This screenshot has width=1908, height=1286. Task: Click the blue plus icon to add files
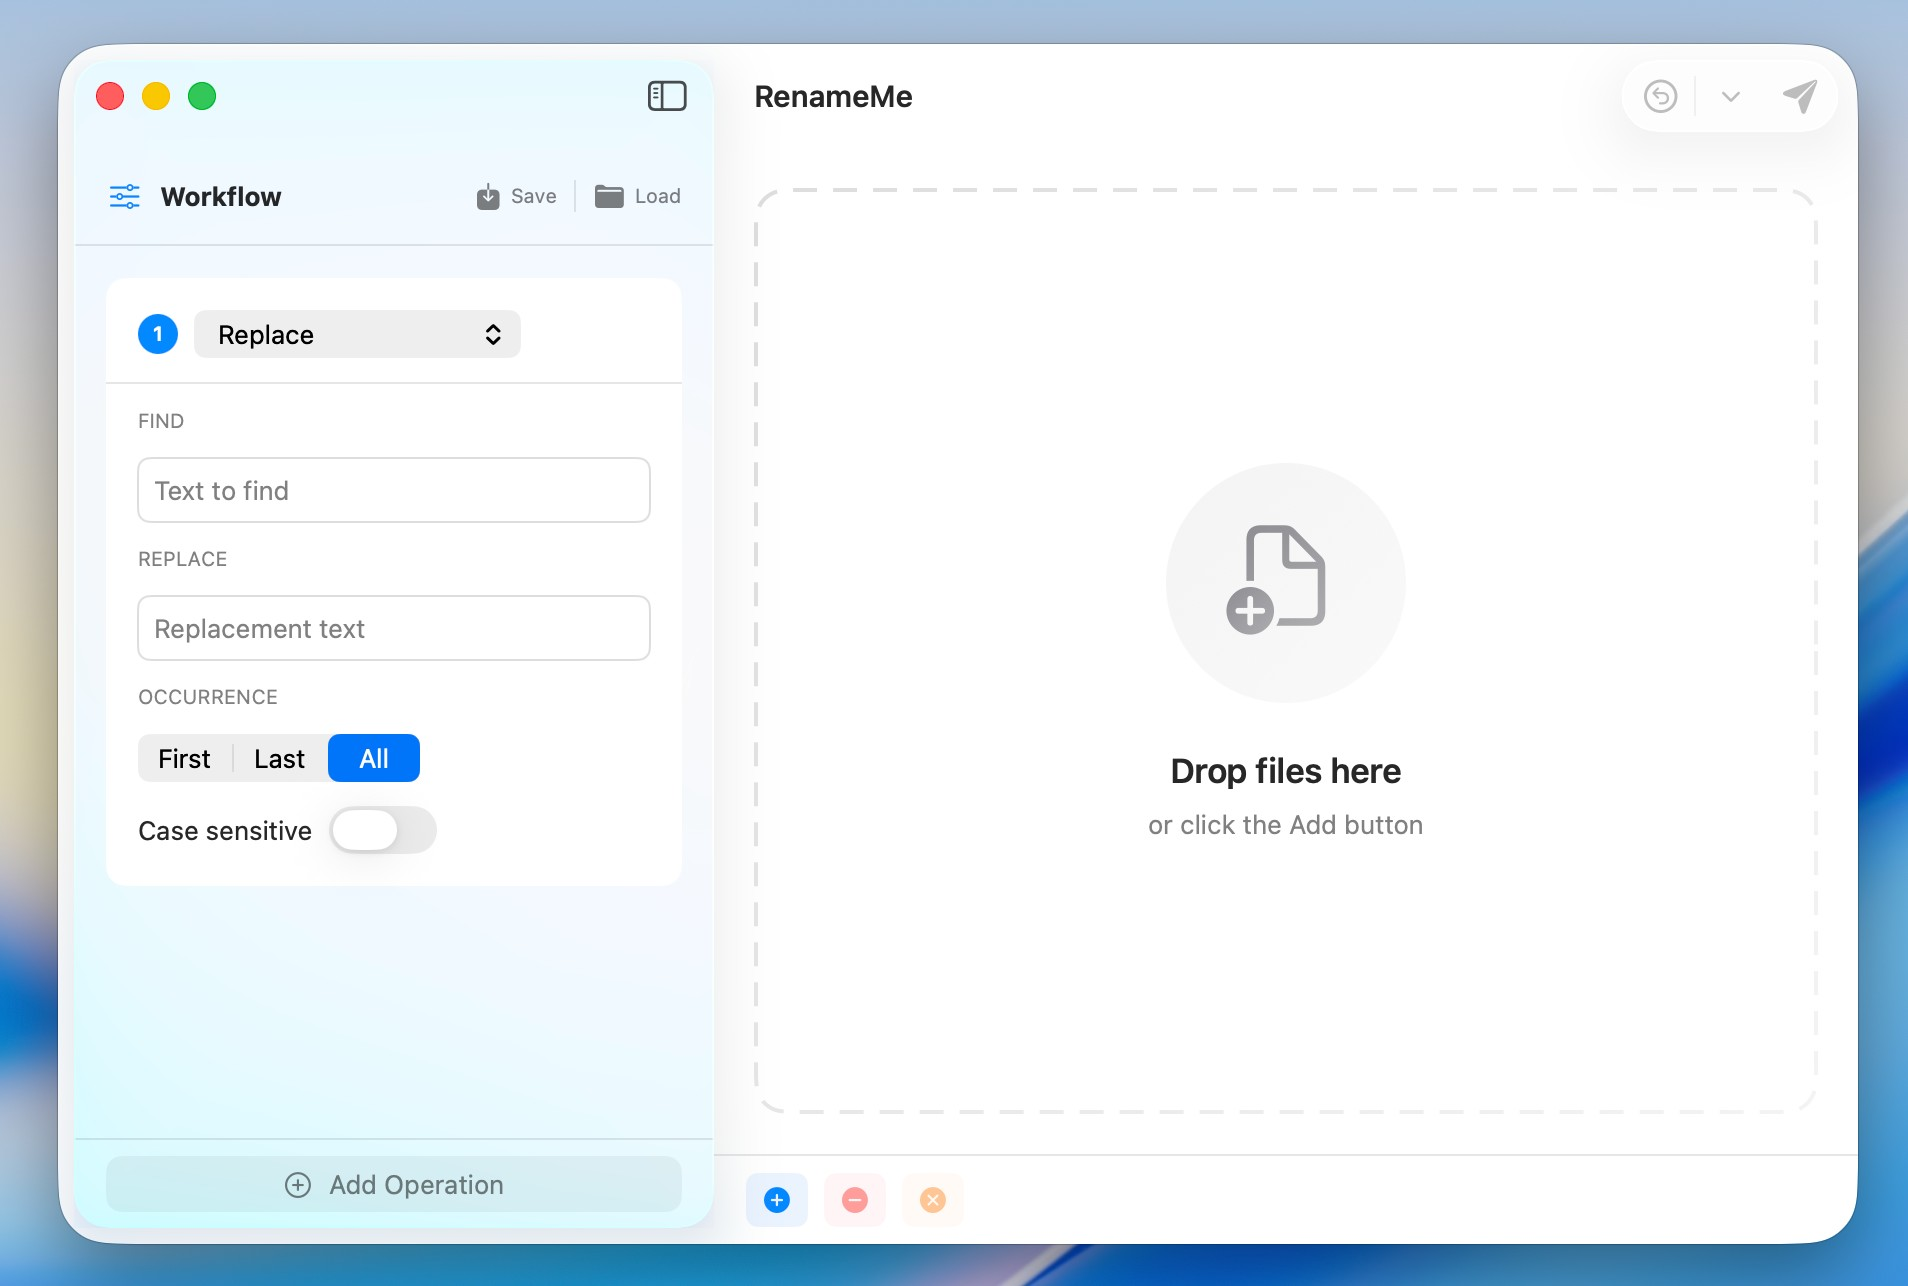pos(777,1199)
